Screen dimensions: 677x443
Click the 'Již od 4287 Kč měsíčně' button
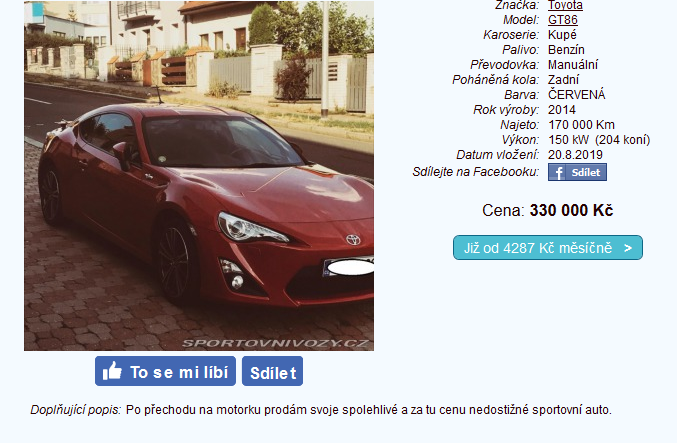click(x=548, y=248)
